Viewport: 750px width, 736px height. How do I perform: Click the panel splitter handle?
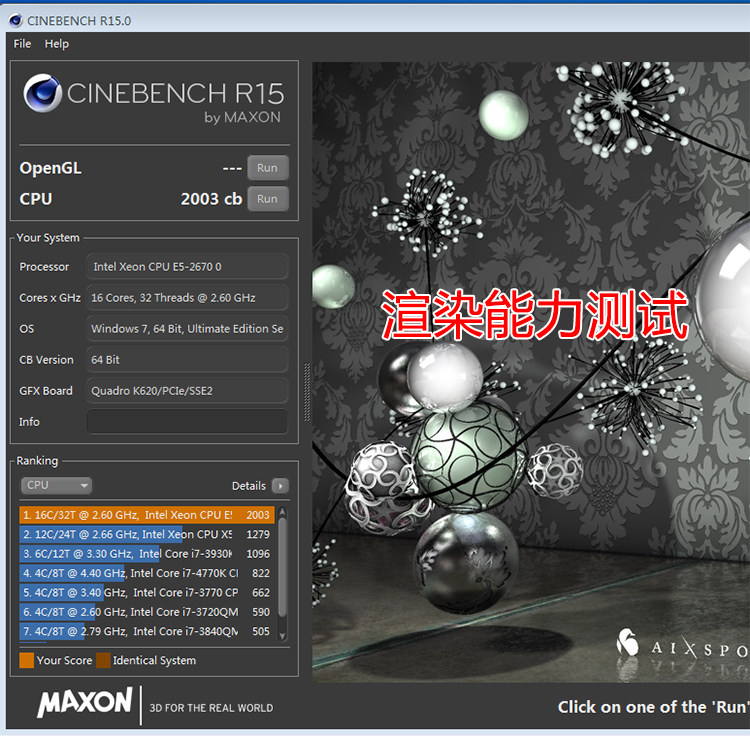pyautogui.click(x=307, y=392)
